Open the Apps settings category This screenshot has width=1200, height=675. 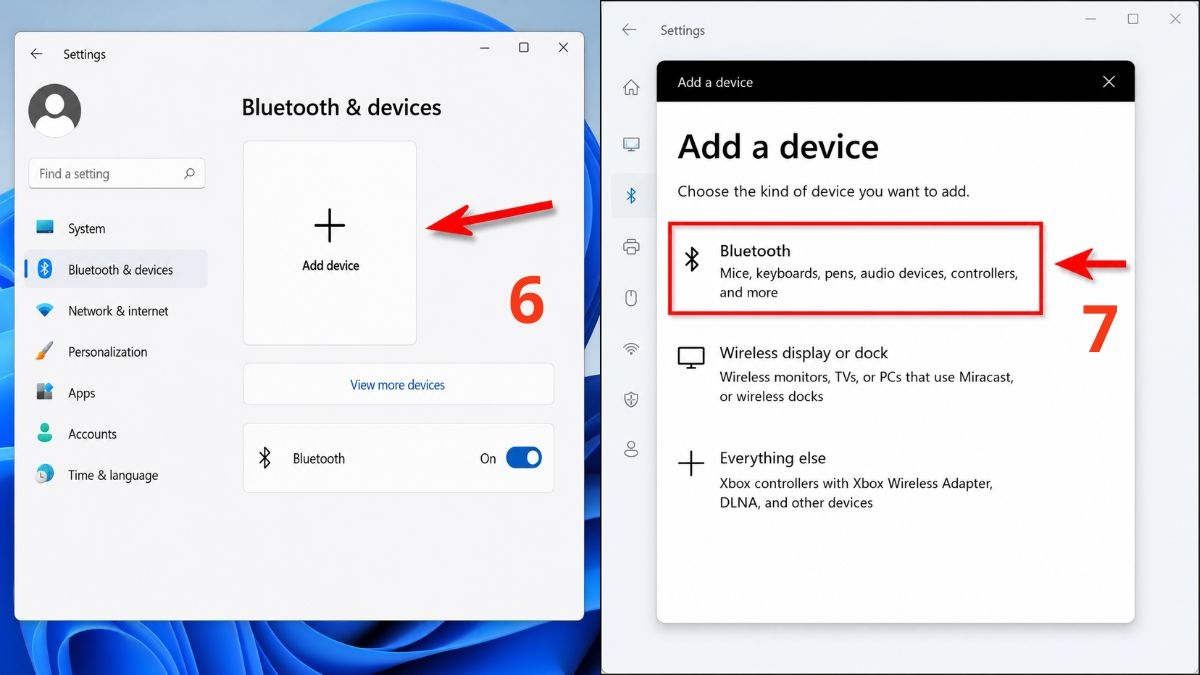coord(116,393)
